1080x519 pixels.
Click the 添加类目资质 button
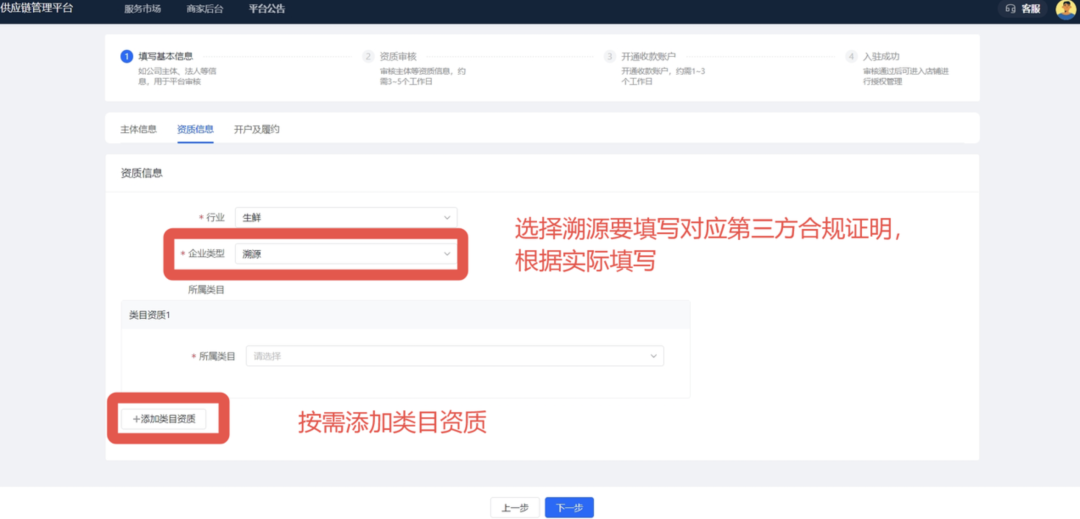(x=164, y=419)
